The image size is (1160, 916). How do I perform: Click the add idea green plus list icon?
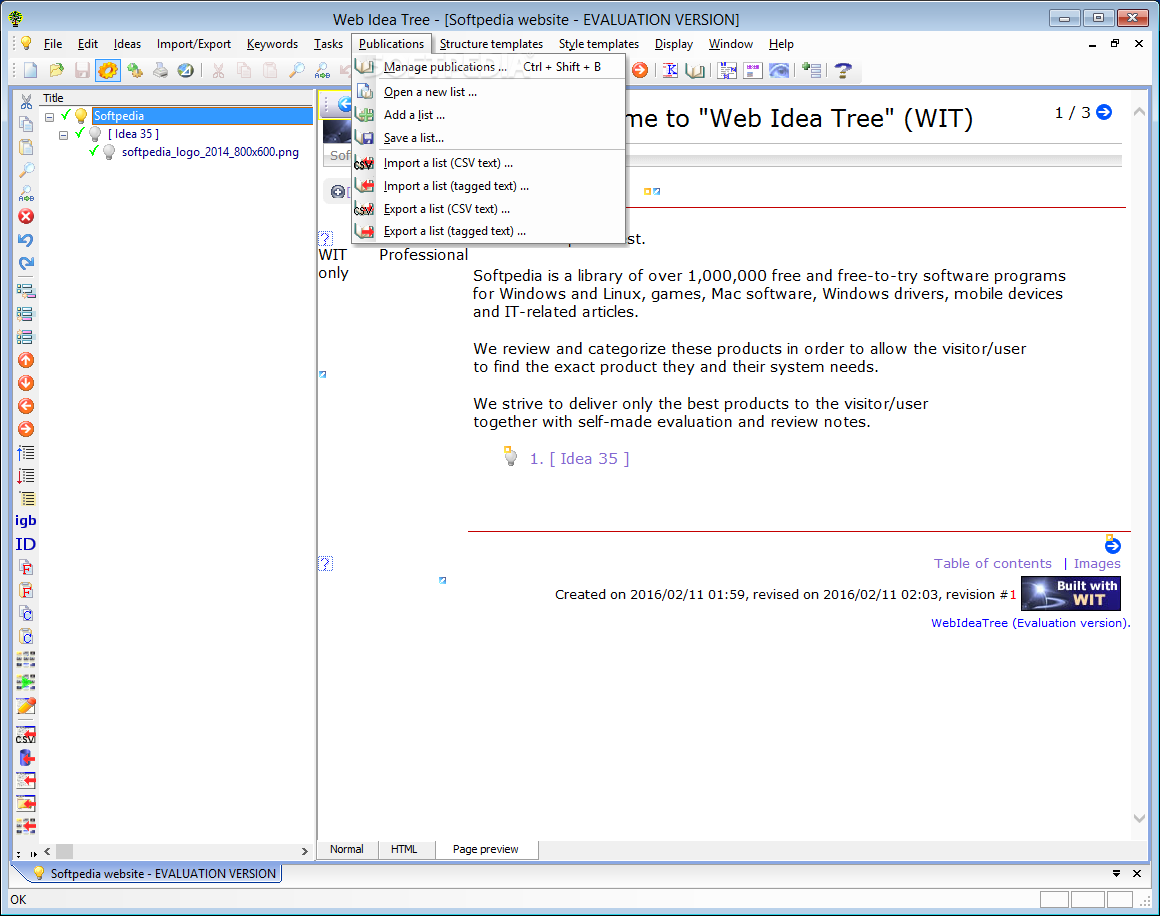click(x=812, y=70)
